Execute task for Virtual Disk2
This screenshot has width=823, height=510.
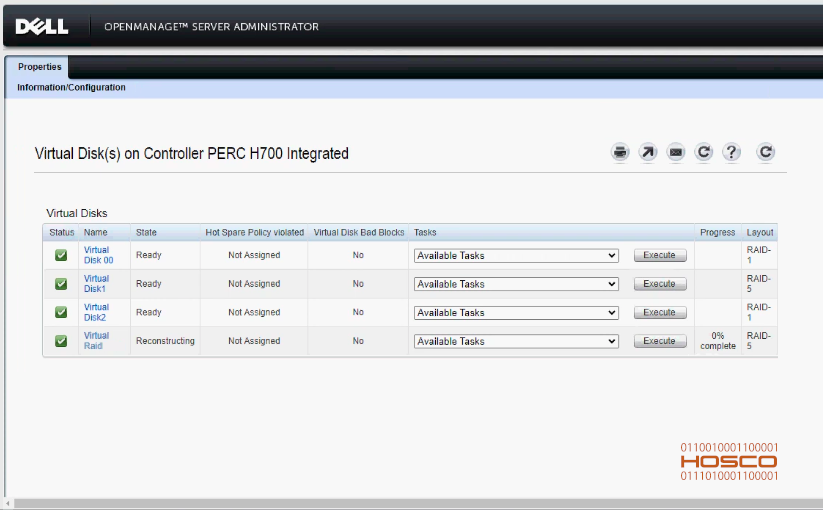click(x=660, y=312)
